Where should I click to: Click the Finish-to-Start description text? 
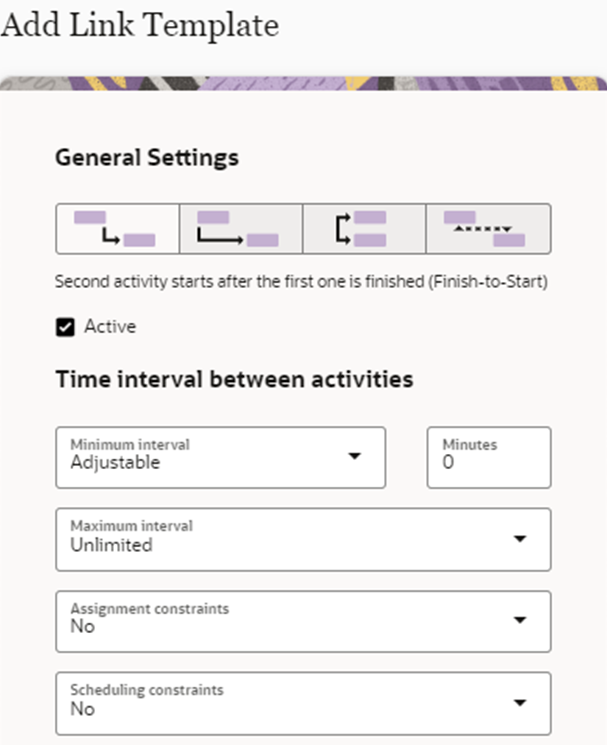point(301,282)
